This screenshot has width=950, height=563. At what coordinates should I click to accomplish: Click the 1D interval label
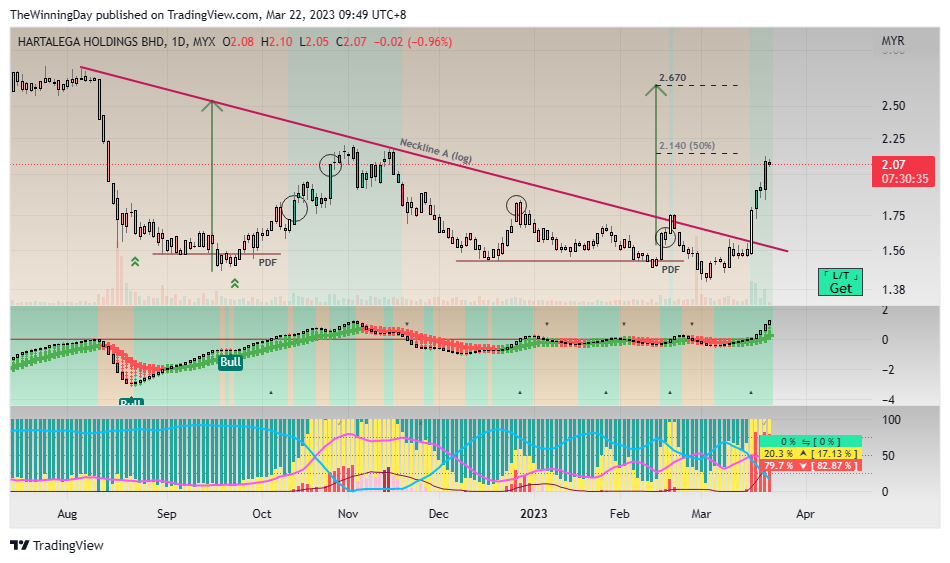coord(179,42)
